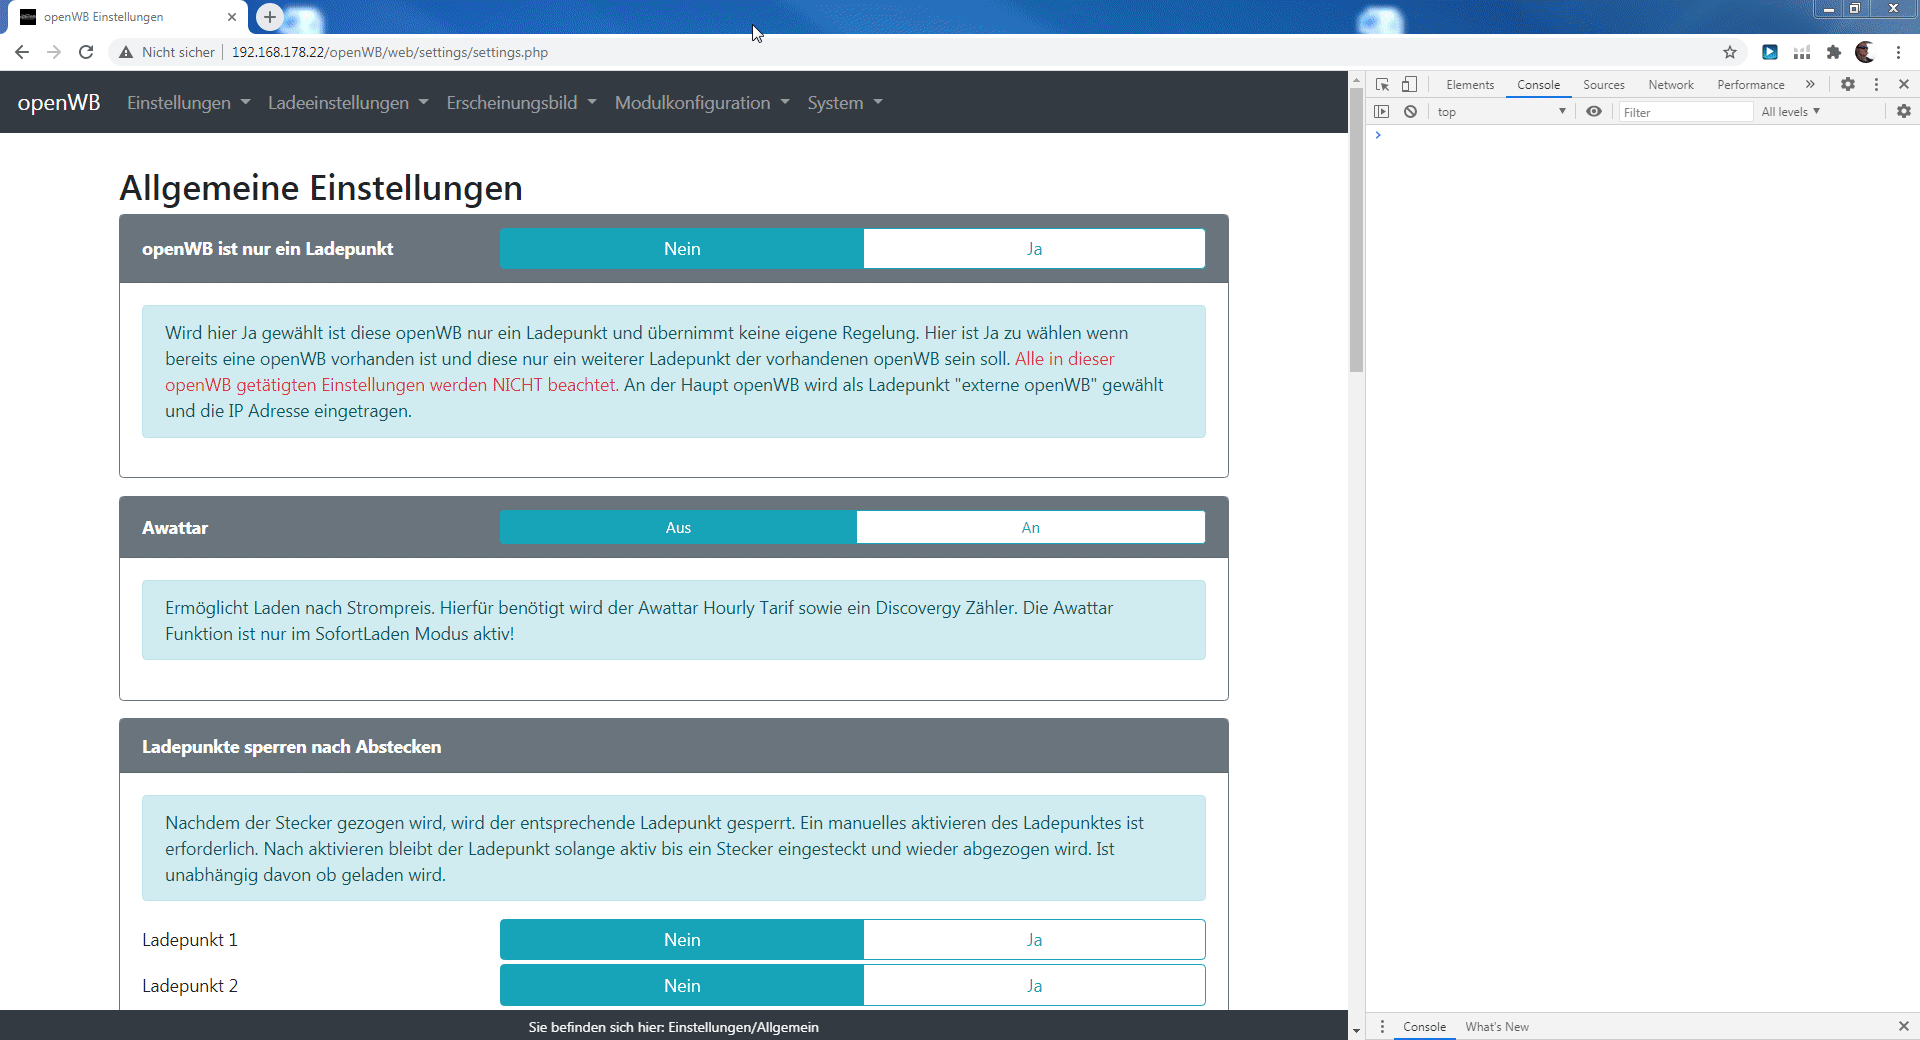Select the Console tab in DevTools
This screenshot has width=1920, height=1040.
point(1538,85)
